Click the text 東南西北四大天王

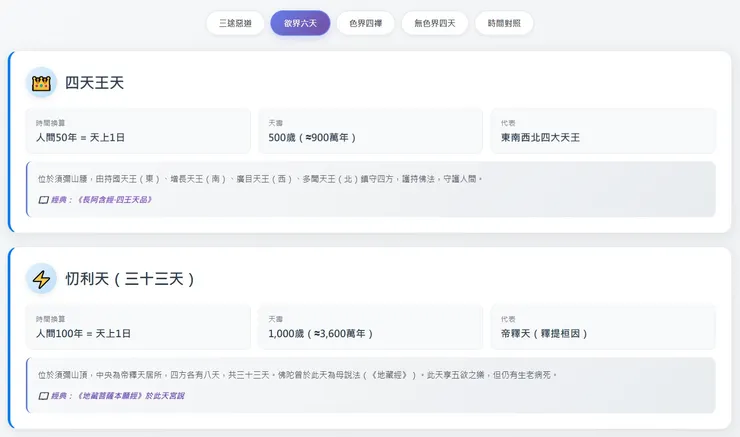tap(540, 137)
